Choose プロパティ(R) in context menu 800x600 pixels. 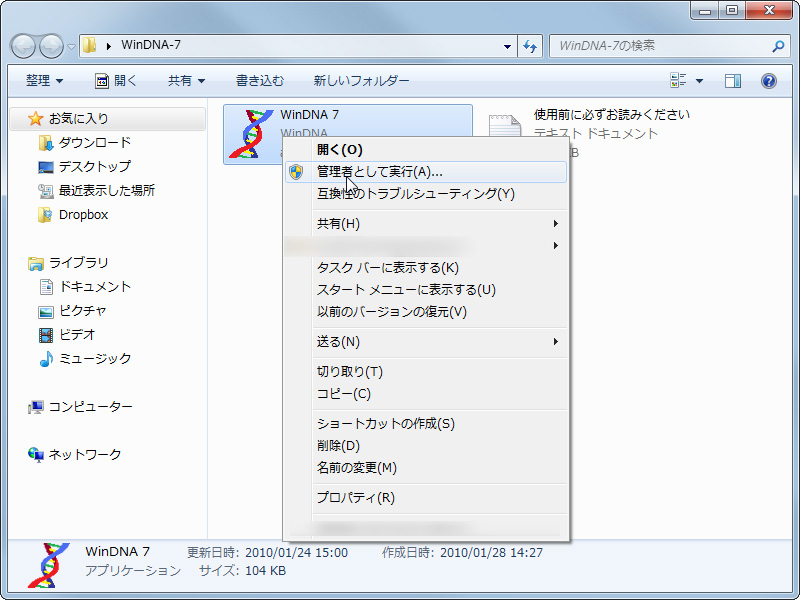coord(426,497)
